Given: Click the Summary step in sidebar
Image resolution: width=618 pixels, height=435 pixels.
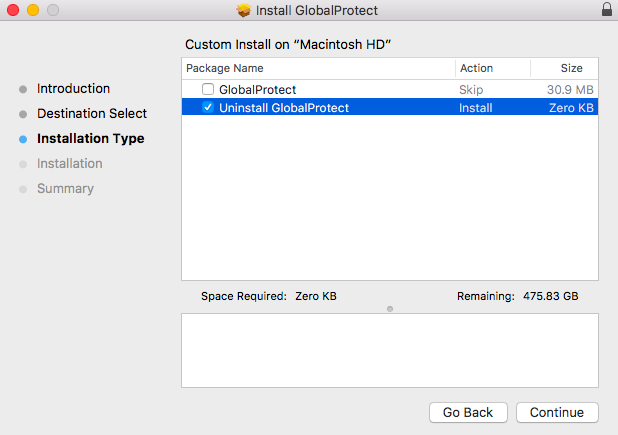Looking at the screenshot, I should [65, 189].
